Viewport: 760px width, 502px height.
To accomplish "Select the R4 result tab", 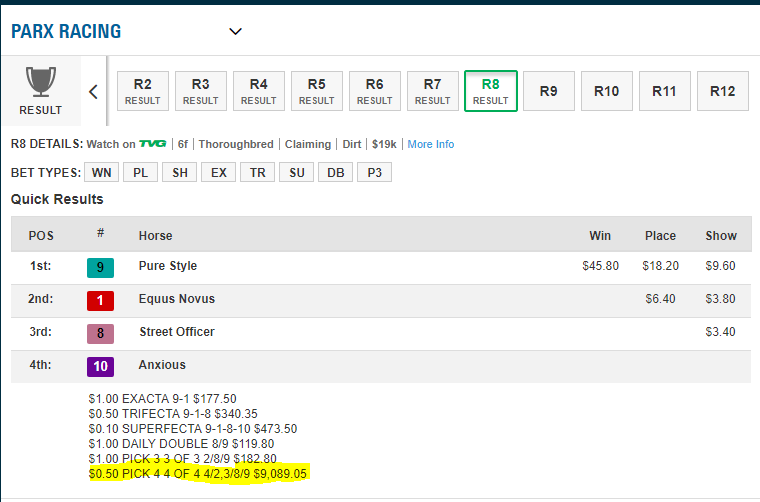I will point(259,91).
